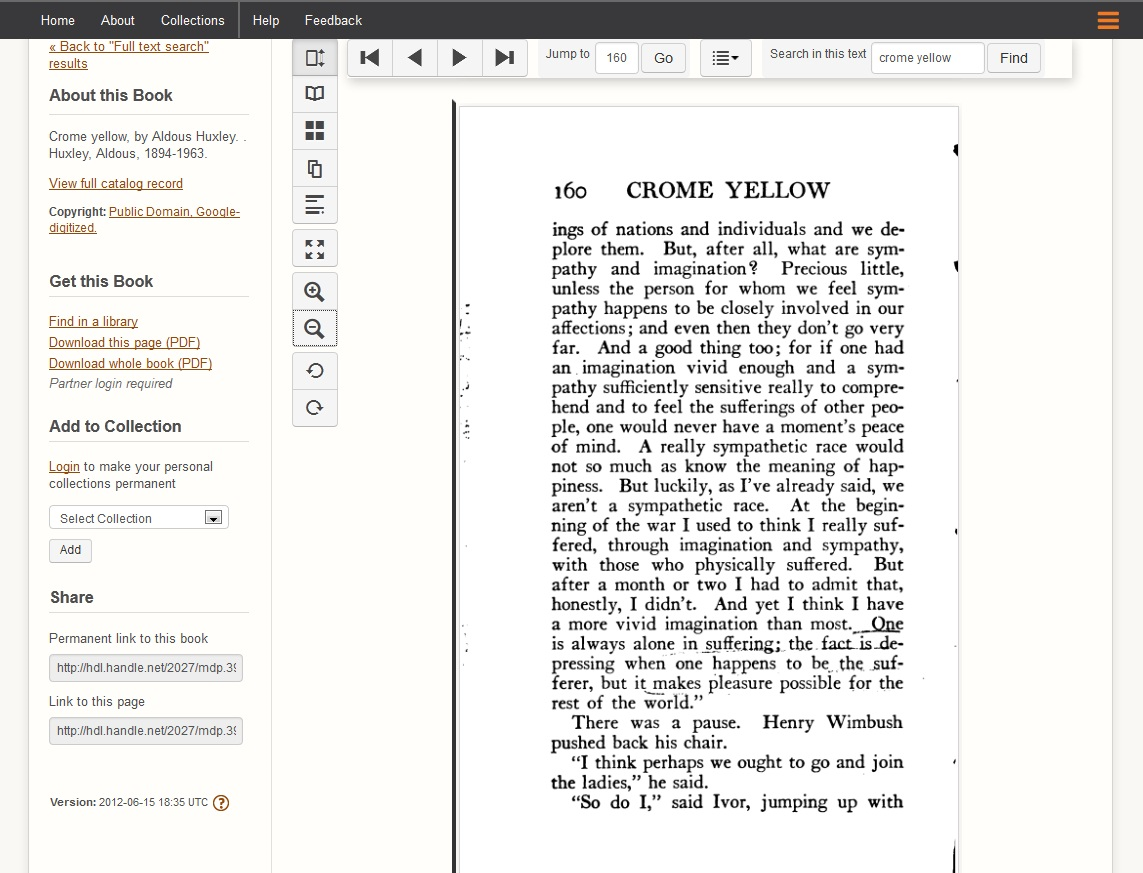Viewport: 1143px width, 873px height.
Task: Switch to scroll page view
Action: (x=315, y=58)
